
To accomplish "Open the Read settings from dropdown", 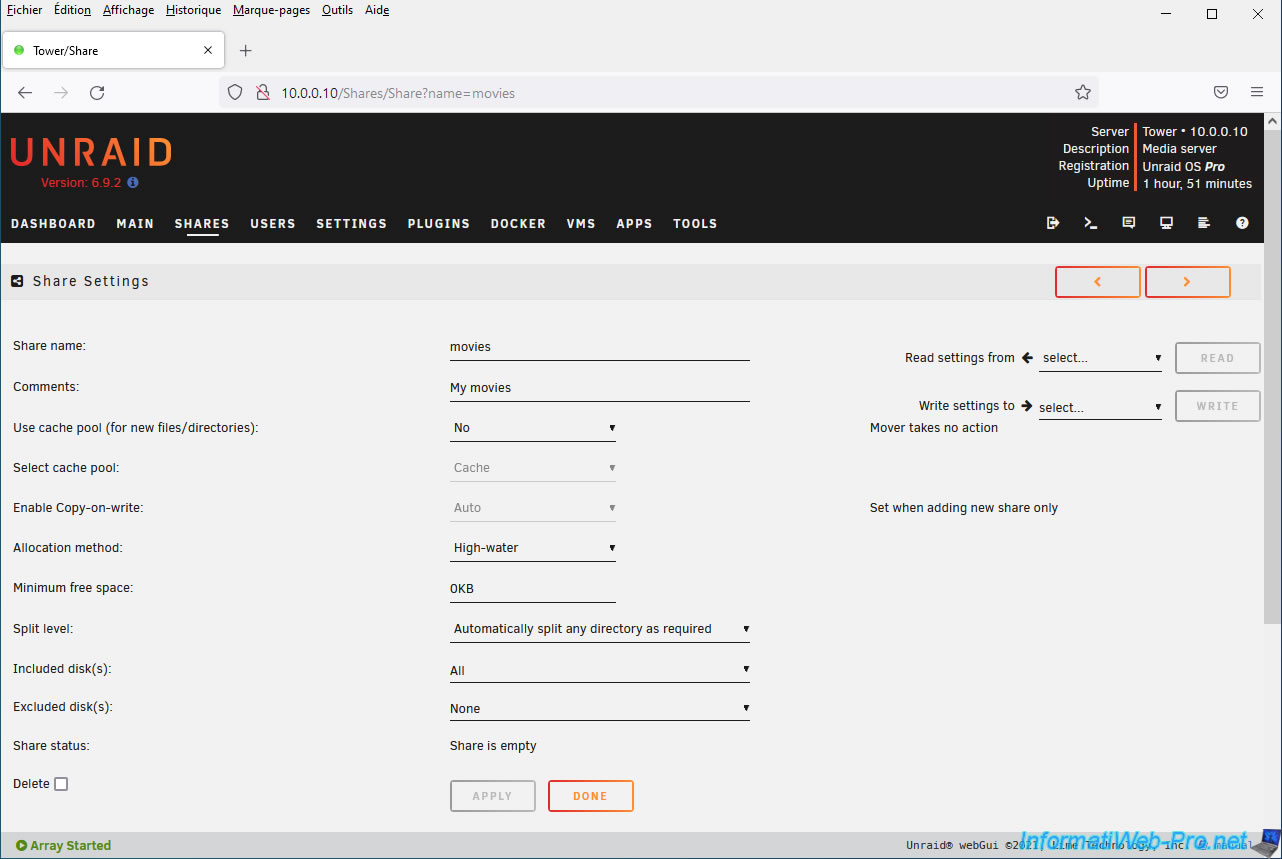I will click(x=1100, y=358).
